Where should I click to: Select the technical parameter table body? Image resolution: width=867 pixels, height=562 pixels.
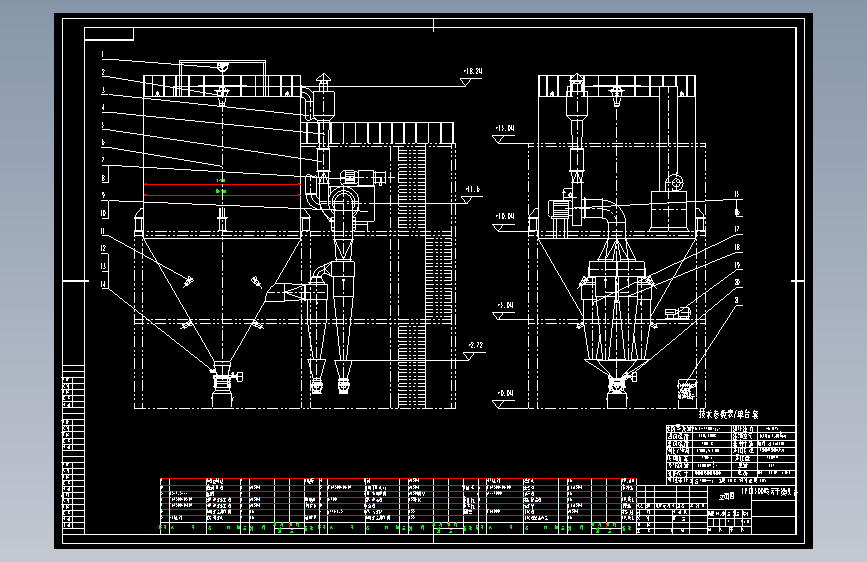[731, 454]
